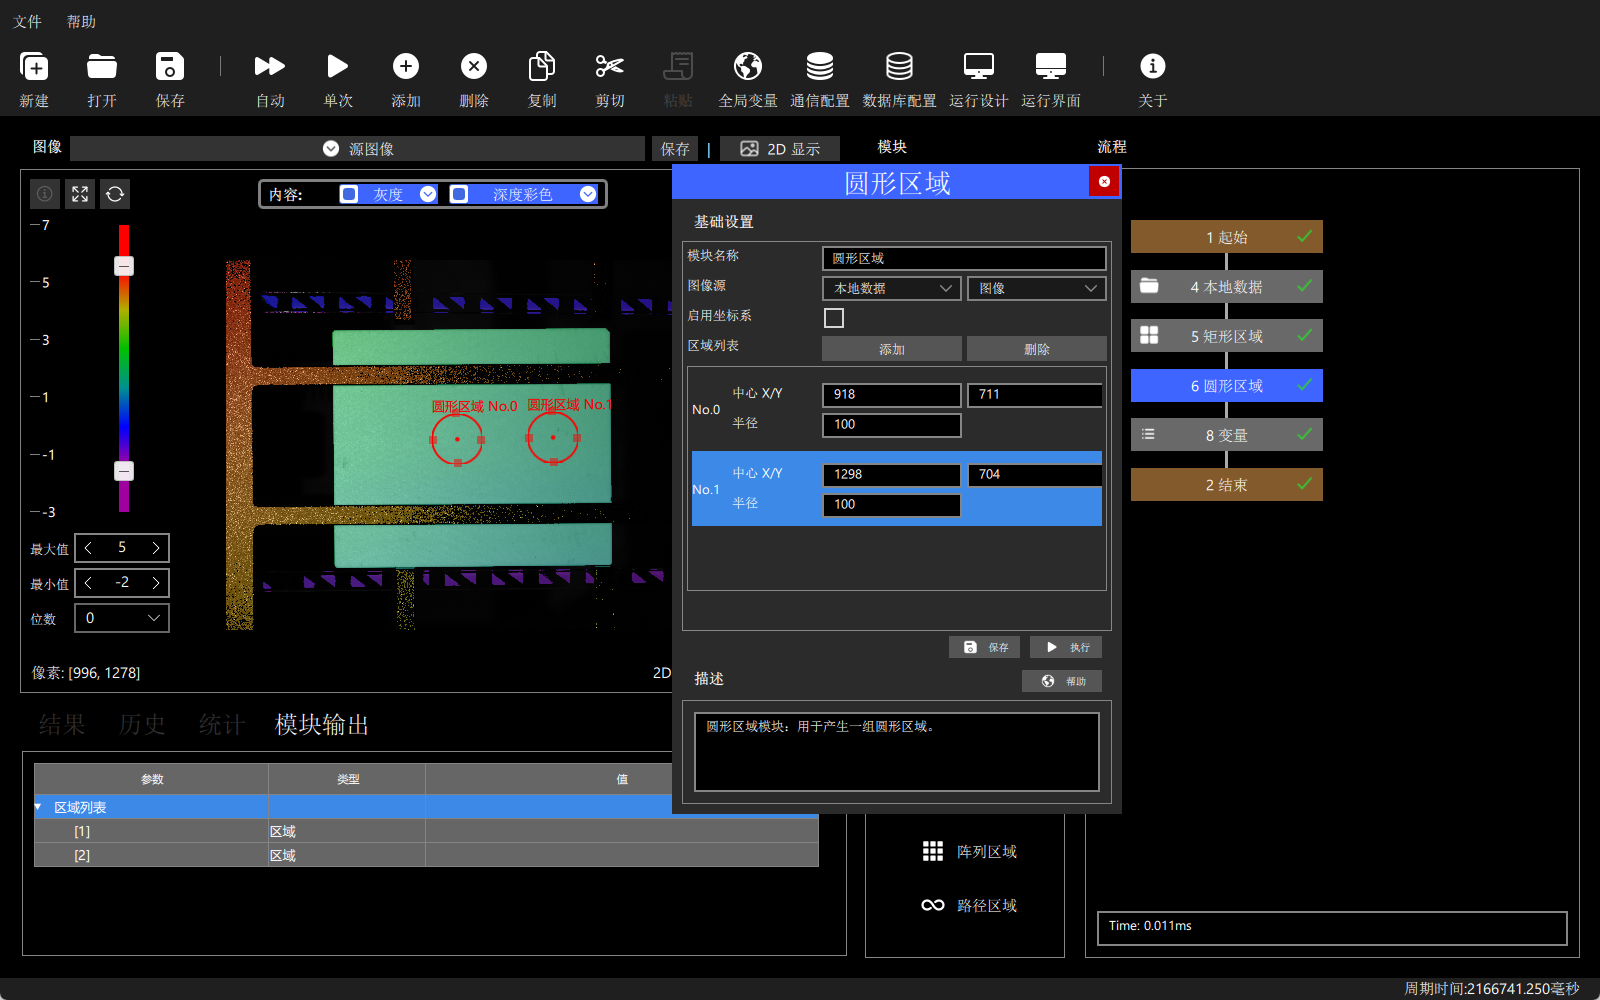Select 5 矩形区域 flow node
The width and height of the screenshot is (1600, 1000).
click(1226, 336)
